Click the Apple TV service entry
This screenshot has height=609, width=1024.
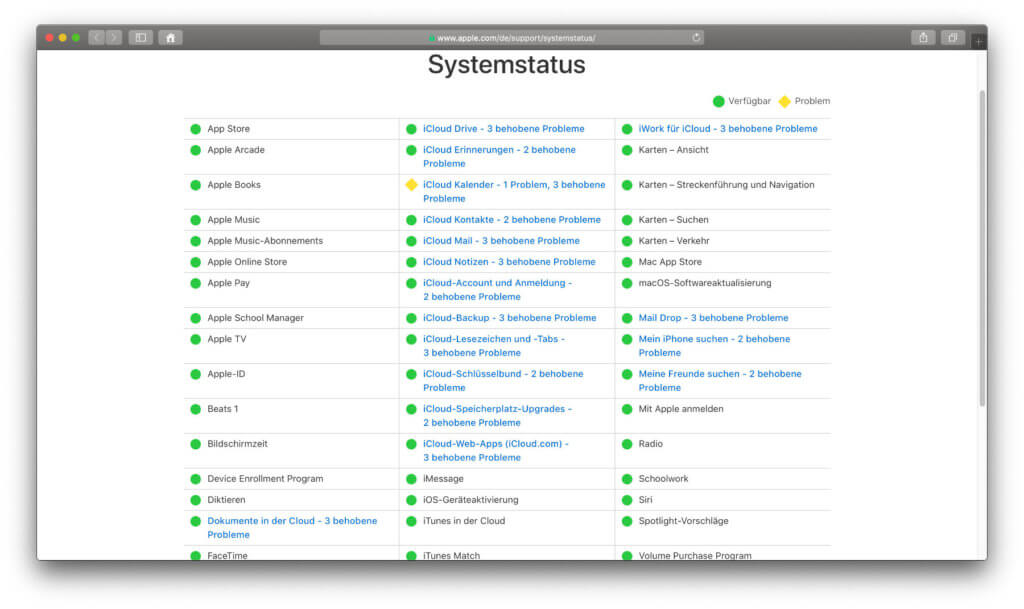(x=227, y=339)
